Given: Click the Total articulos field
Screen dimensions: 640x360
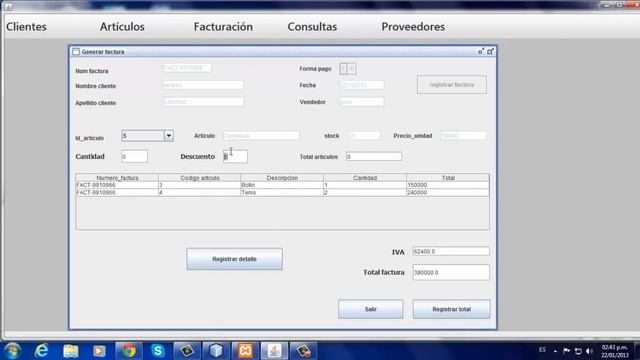Looking at the screenshot, I should click(x=374, y=156).
